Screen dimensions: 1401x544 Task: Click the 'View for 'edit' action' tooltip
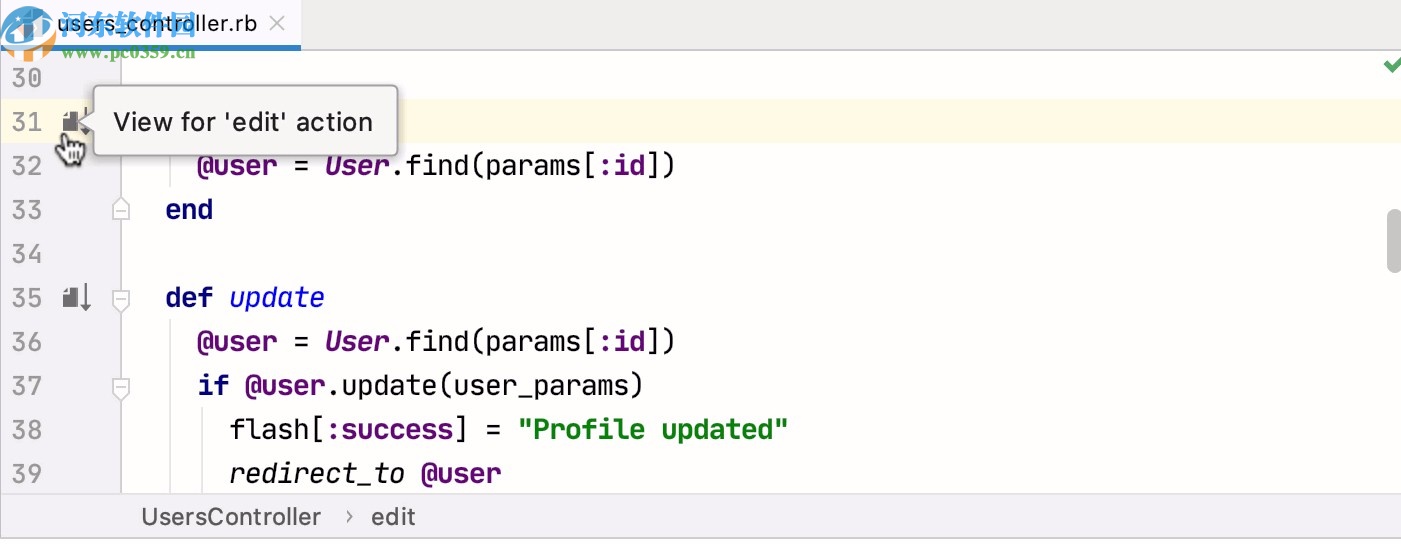(x=243, y=122)
